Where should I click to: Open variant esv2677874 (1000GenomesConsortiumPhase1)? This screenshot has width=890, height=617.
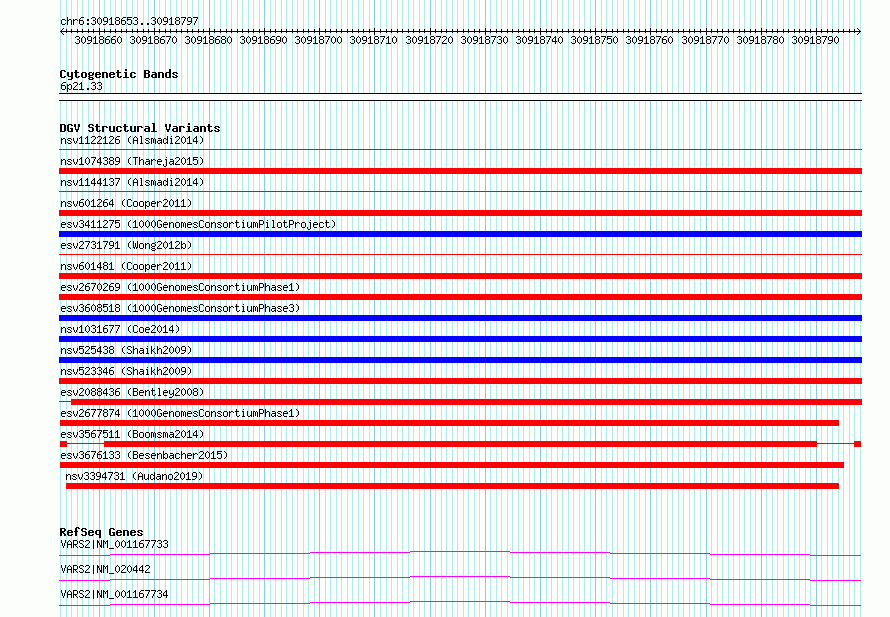click(x=180, y=413)
